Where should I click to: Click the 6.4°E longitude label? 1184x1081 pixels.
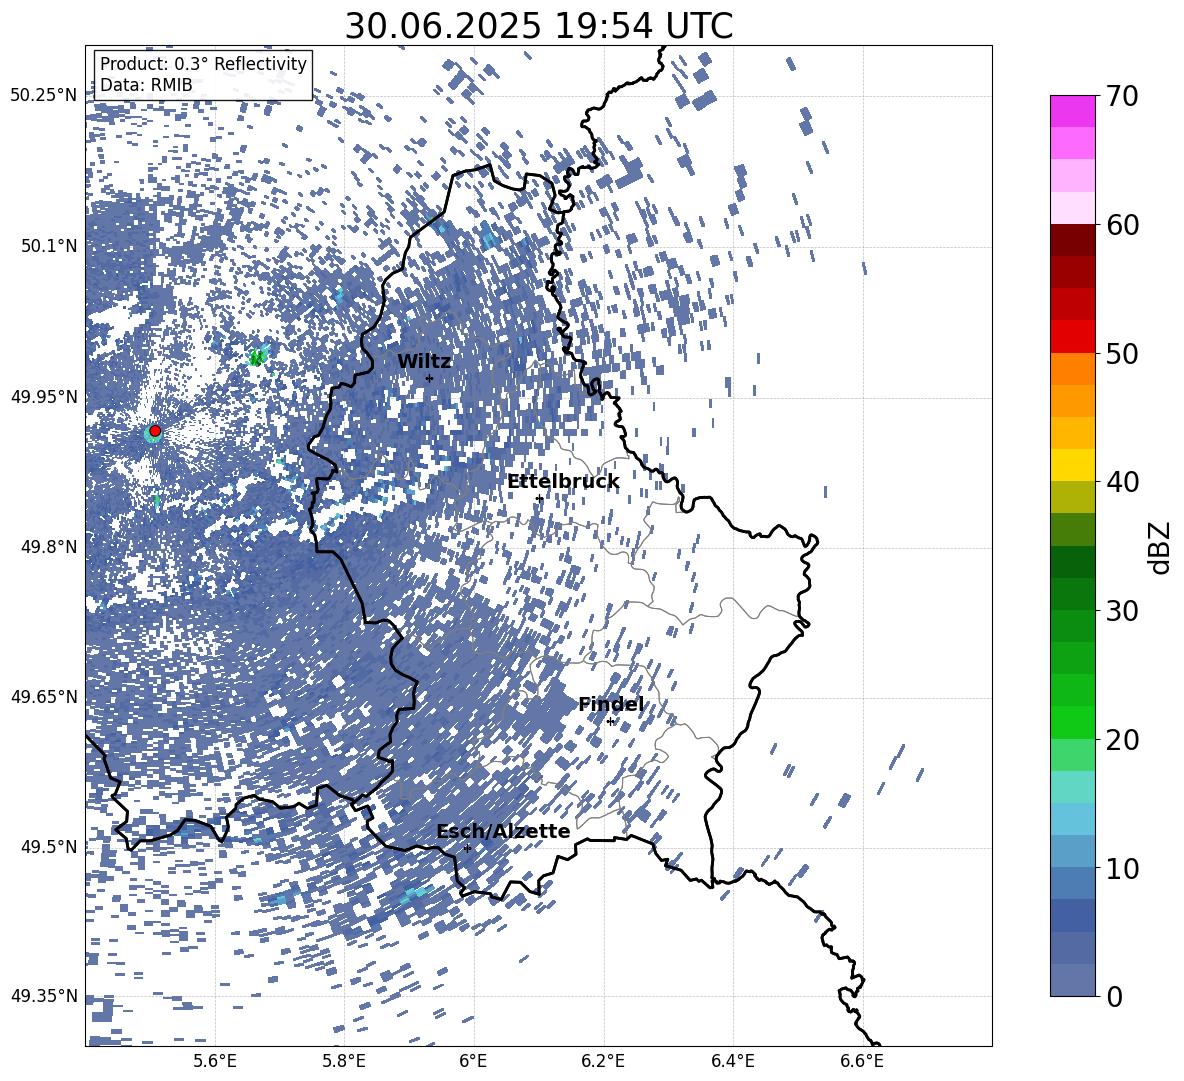(732, 1061)
